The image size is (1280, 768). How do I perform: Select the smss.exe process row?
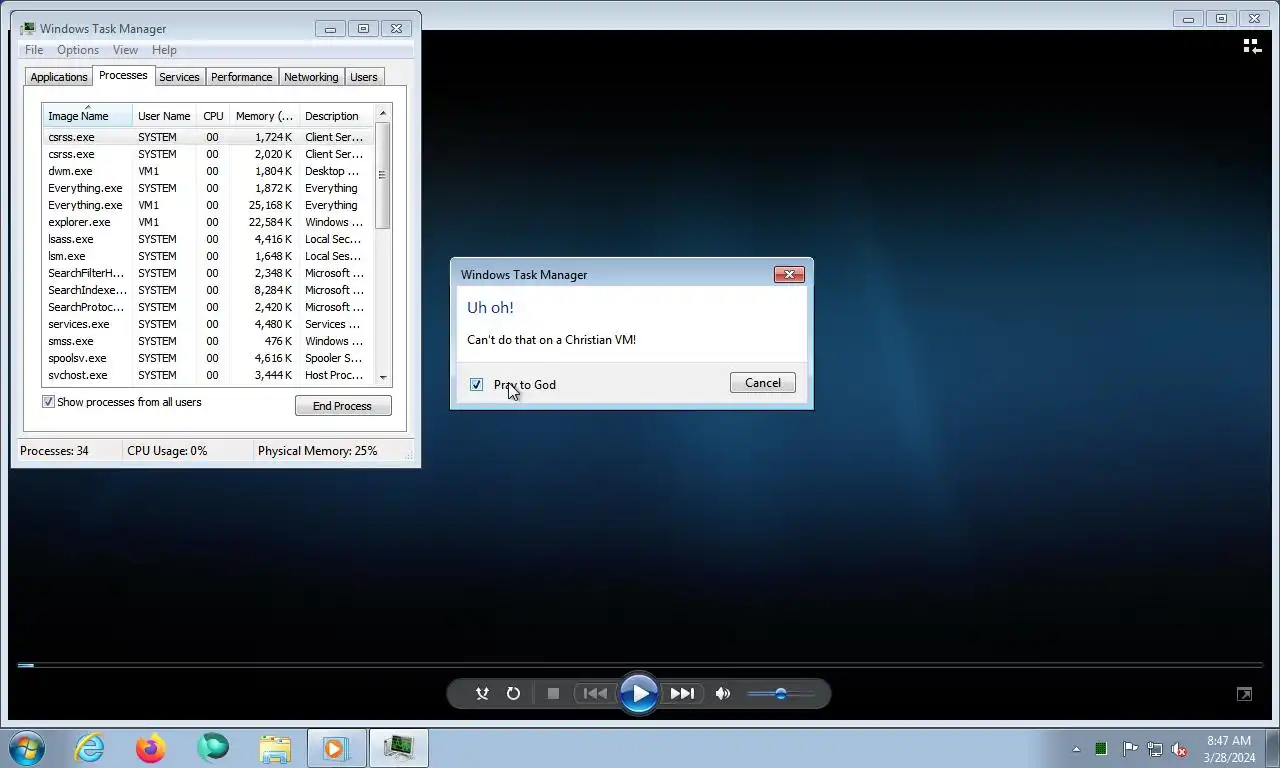coord(208,341)
